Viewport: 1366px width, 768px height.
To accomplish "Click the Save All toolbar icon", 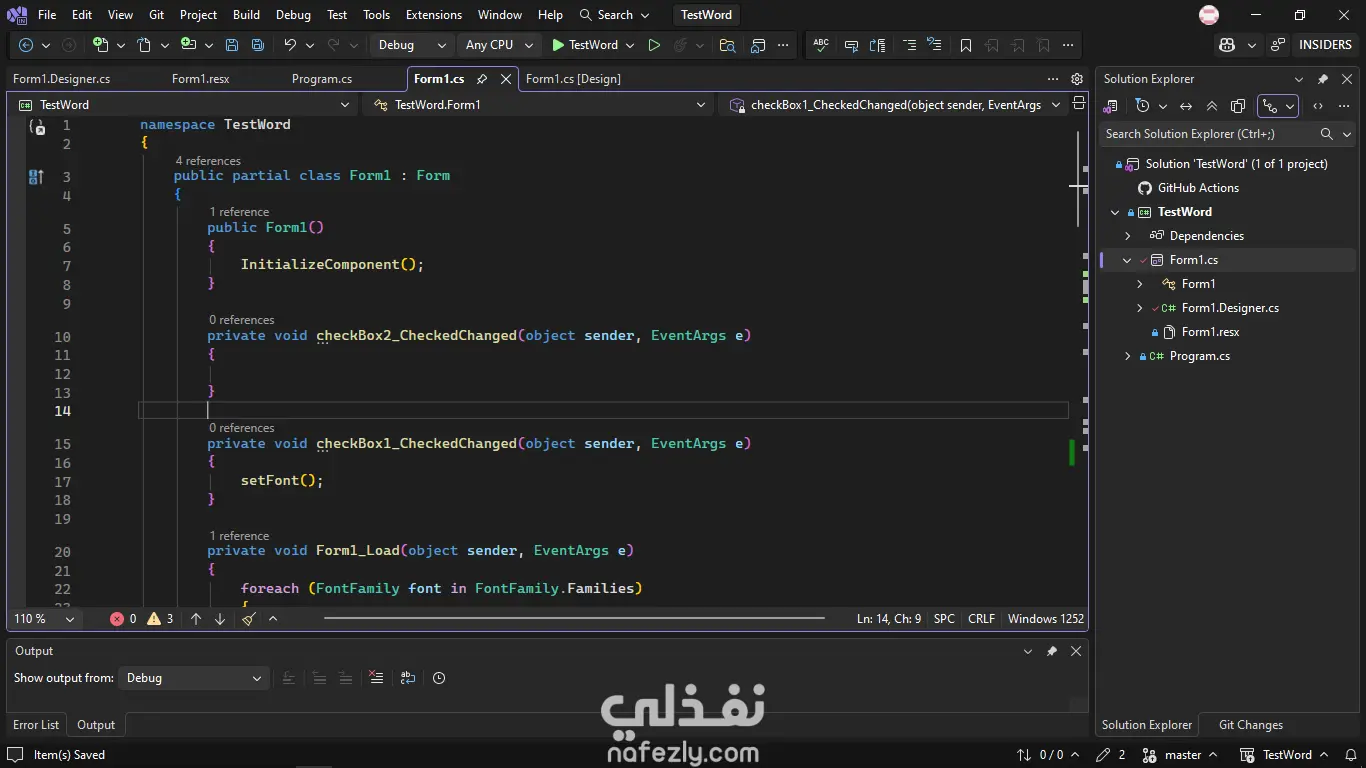I will tap(258, 45).
